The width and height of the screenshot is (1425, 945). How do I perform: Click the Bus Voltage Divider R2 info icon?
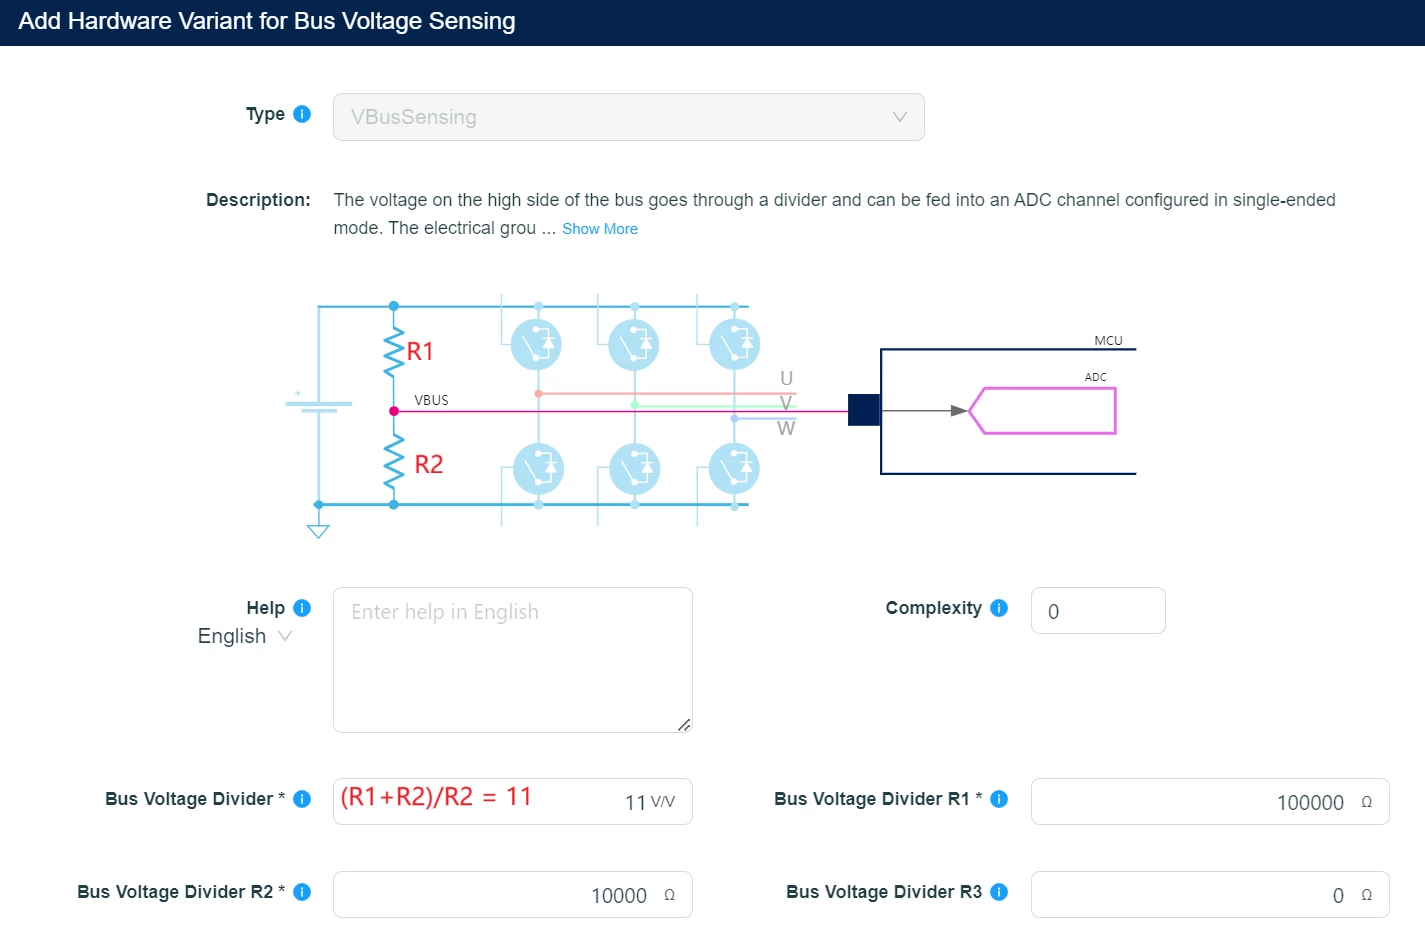302,892
